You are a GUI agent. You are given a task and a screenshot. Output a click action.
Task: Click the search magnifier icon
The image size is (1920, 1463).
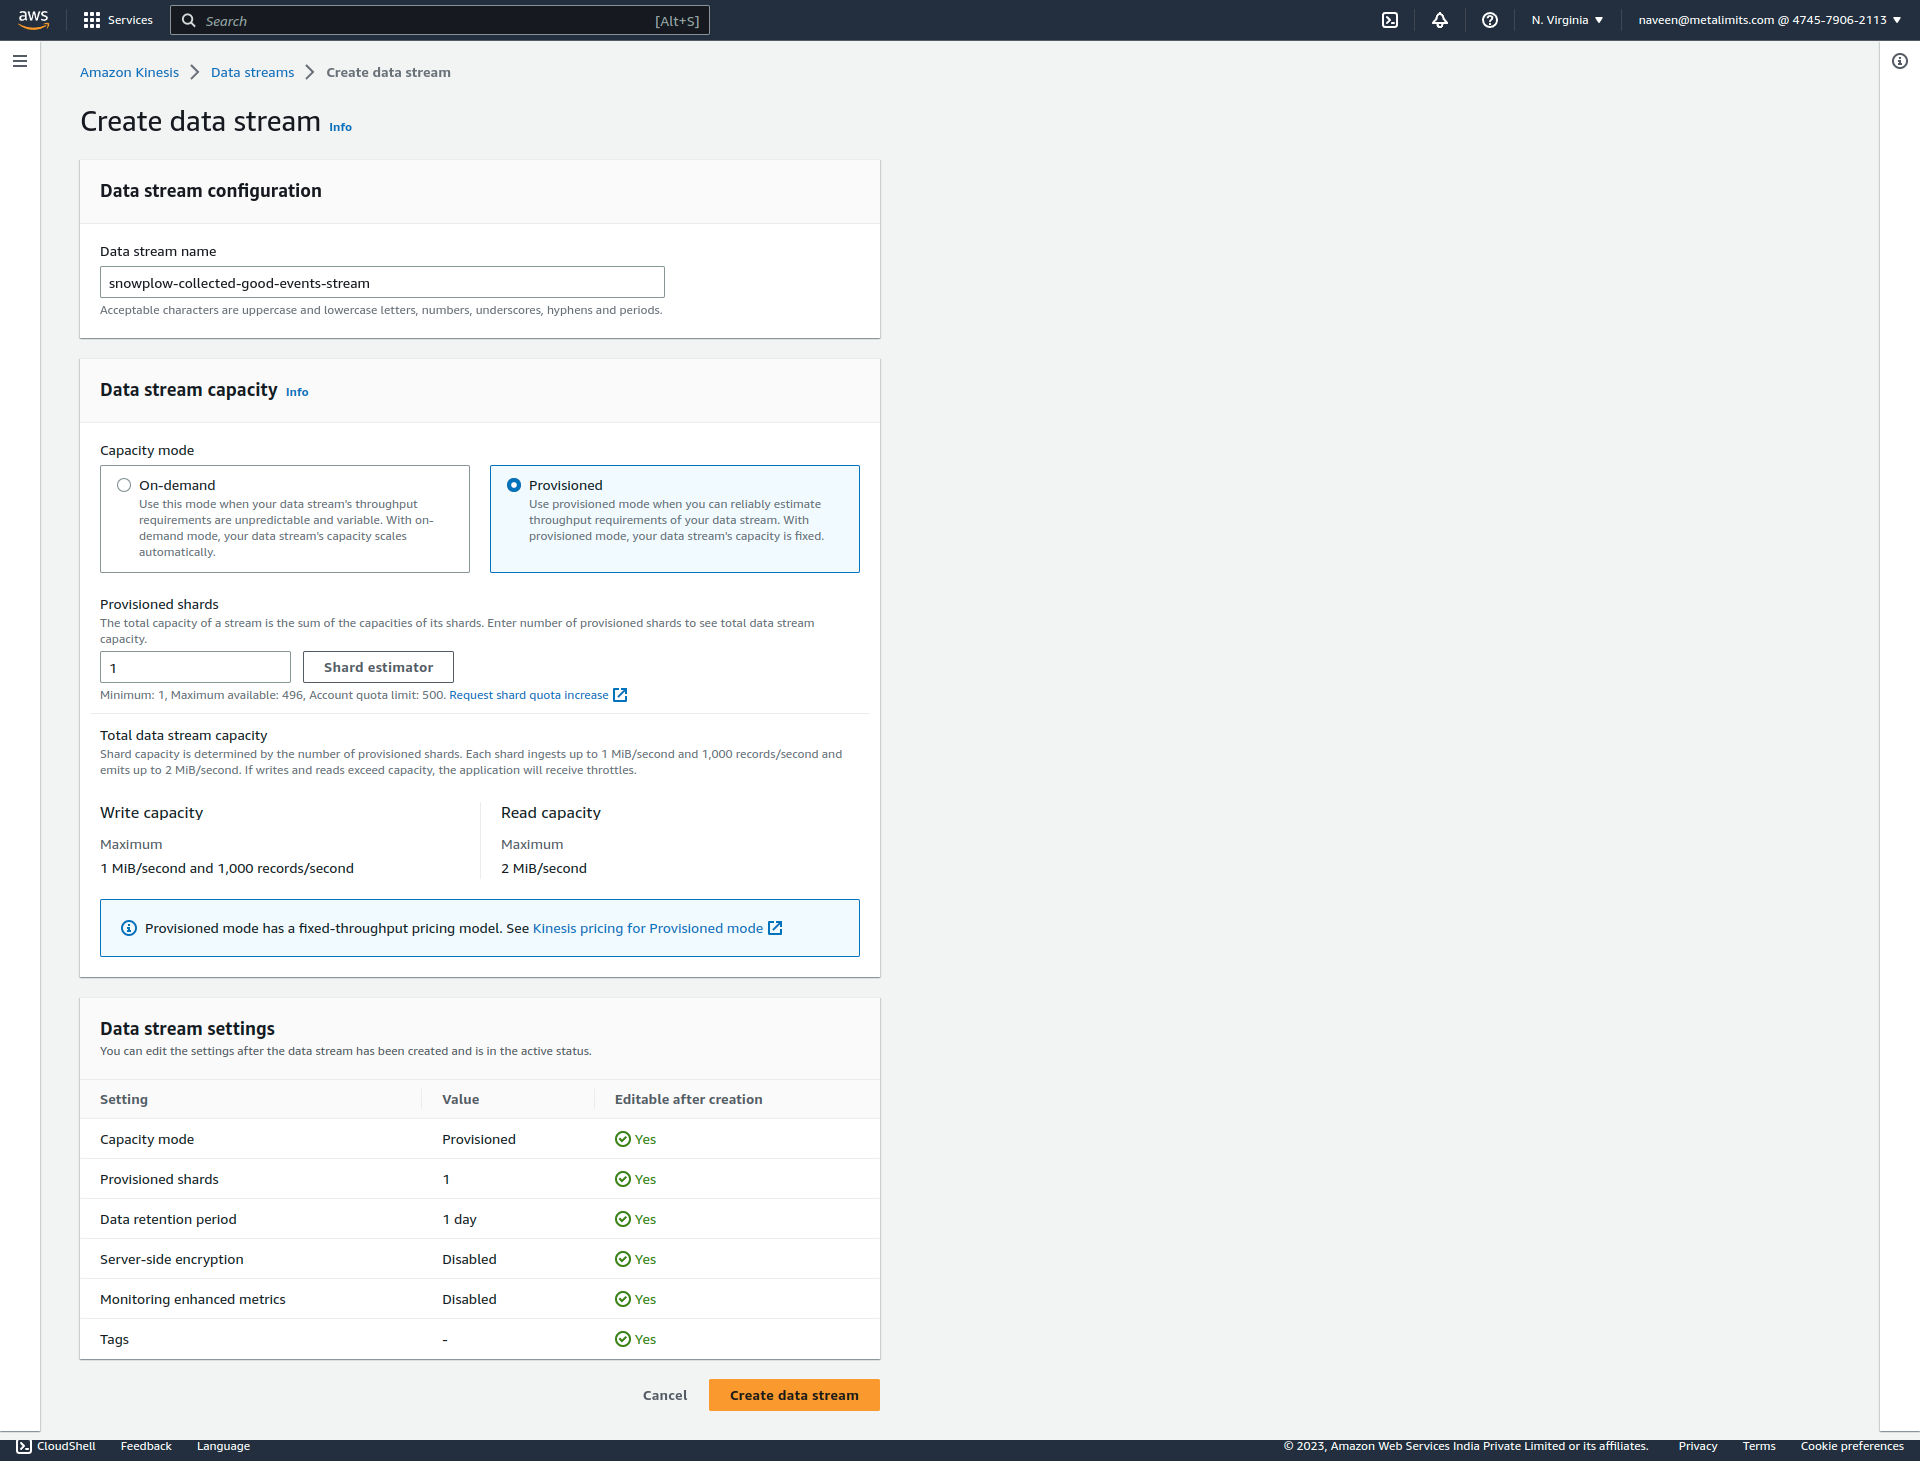tap(188, 20)
